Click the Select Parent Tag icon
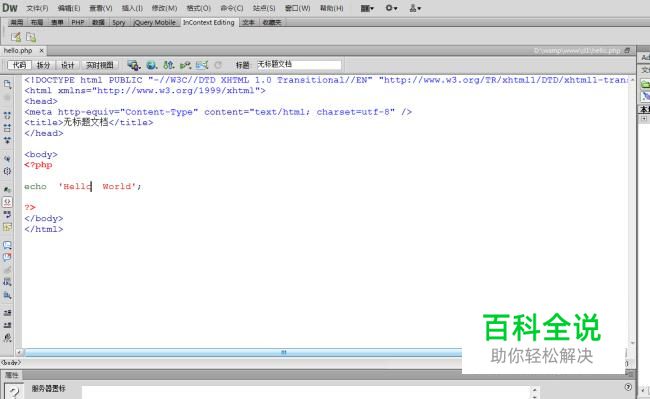 click(x=7, y=159)
